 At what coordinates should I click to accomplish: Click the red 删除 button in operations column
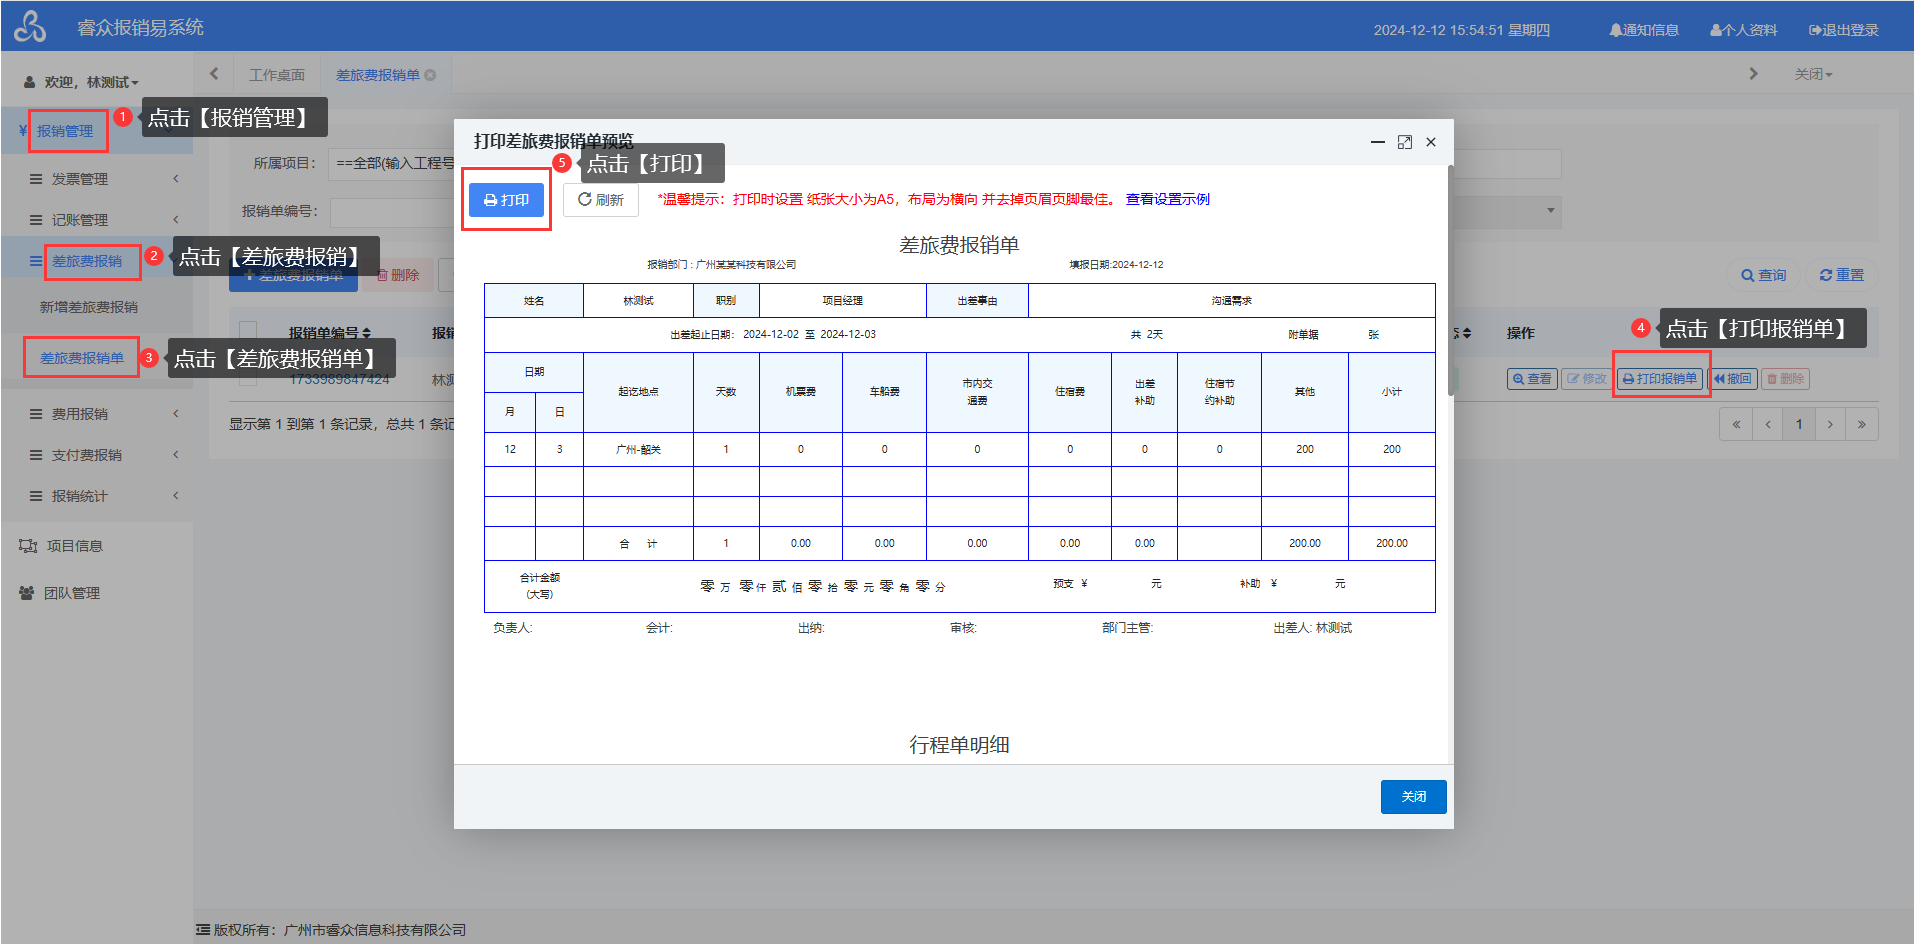[x=1785, y=379]
